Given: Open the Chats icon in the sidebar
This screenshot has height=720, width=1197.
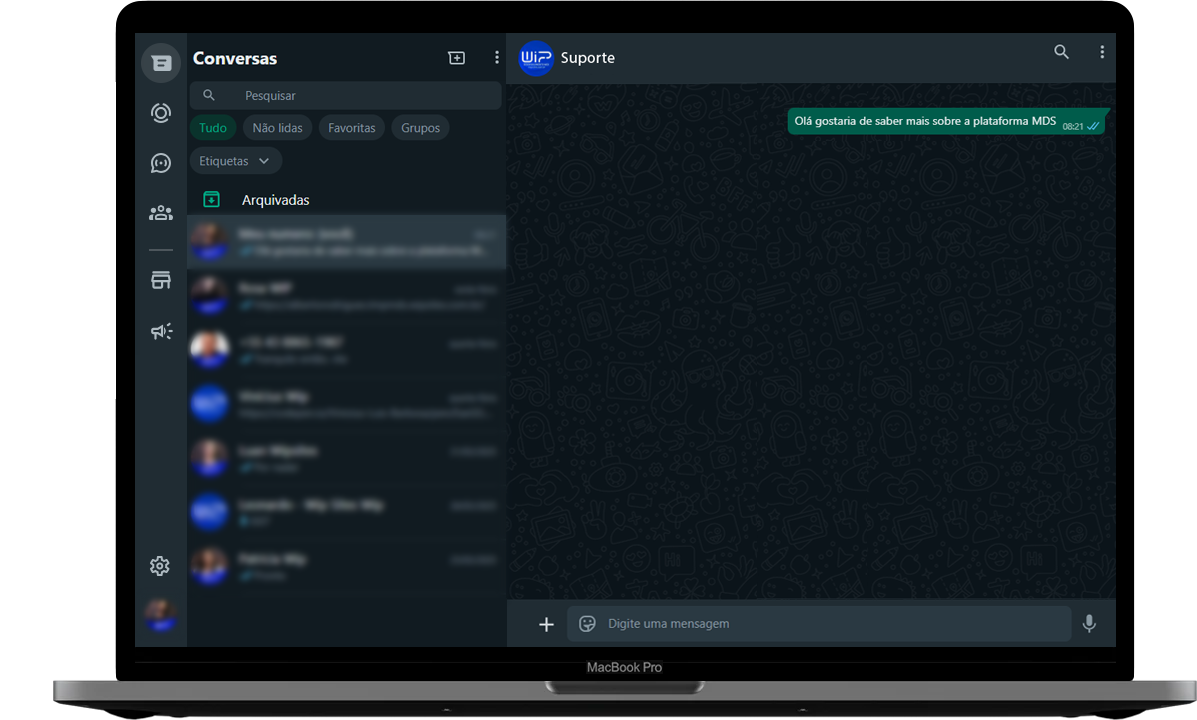Looking at the screenshot, I should (x=161, y=63).
